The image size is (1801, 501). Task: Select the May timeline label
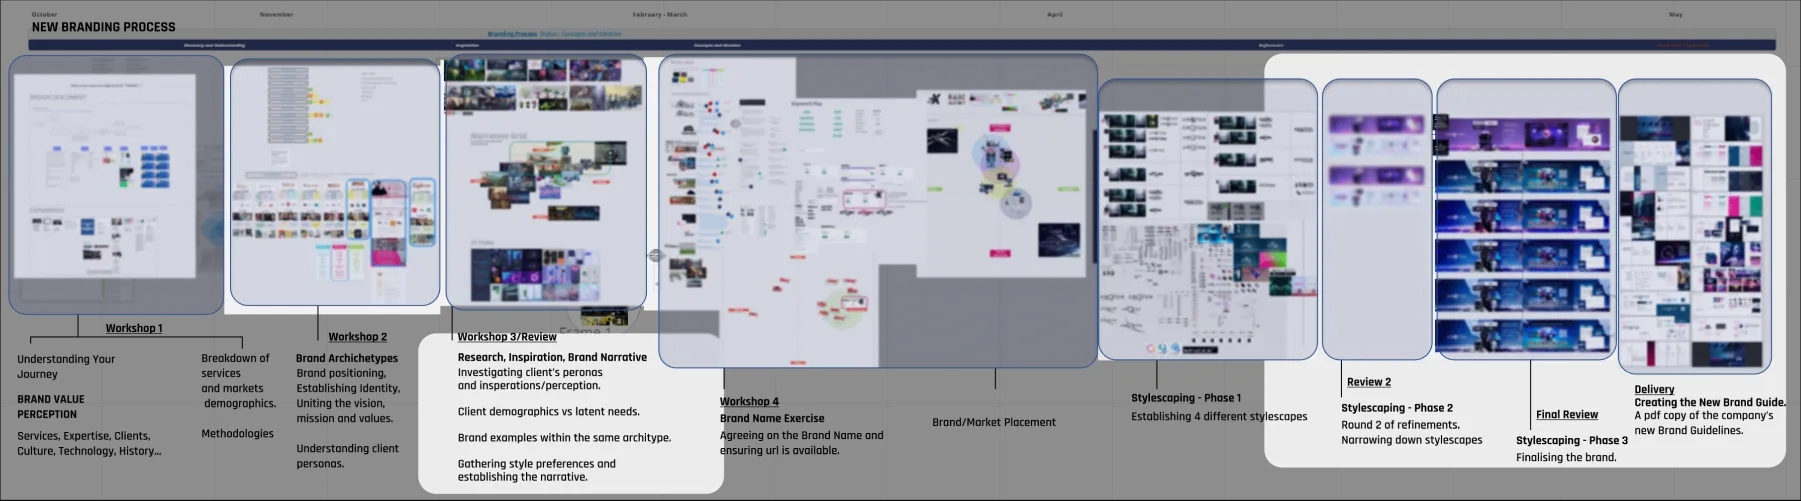point(1676,14)
